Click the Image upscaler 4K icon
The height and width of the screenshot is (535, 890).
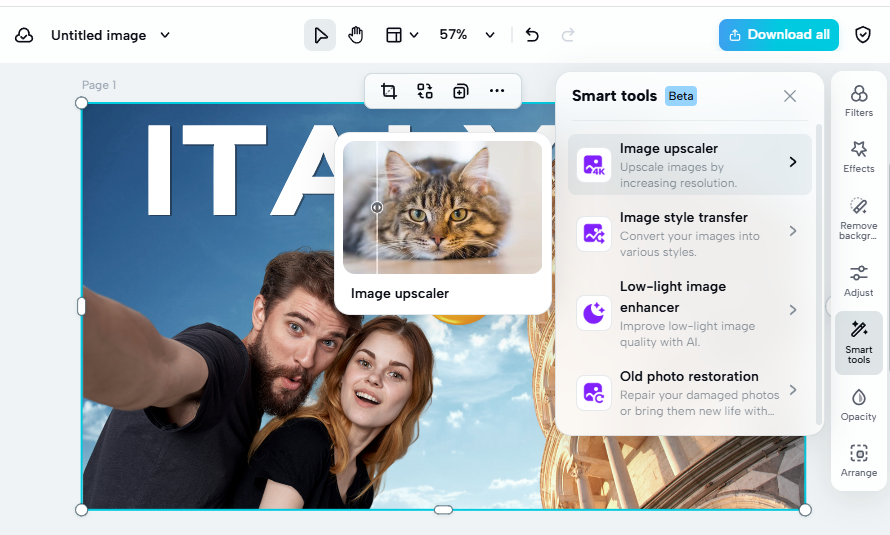tap(594, 165)
